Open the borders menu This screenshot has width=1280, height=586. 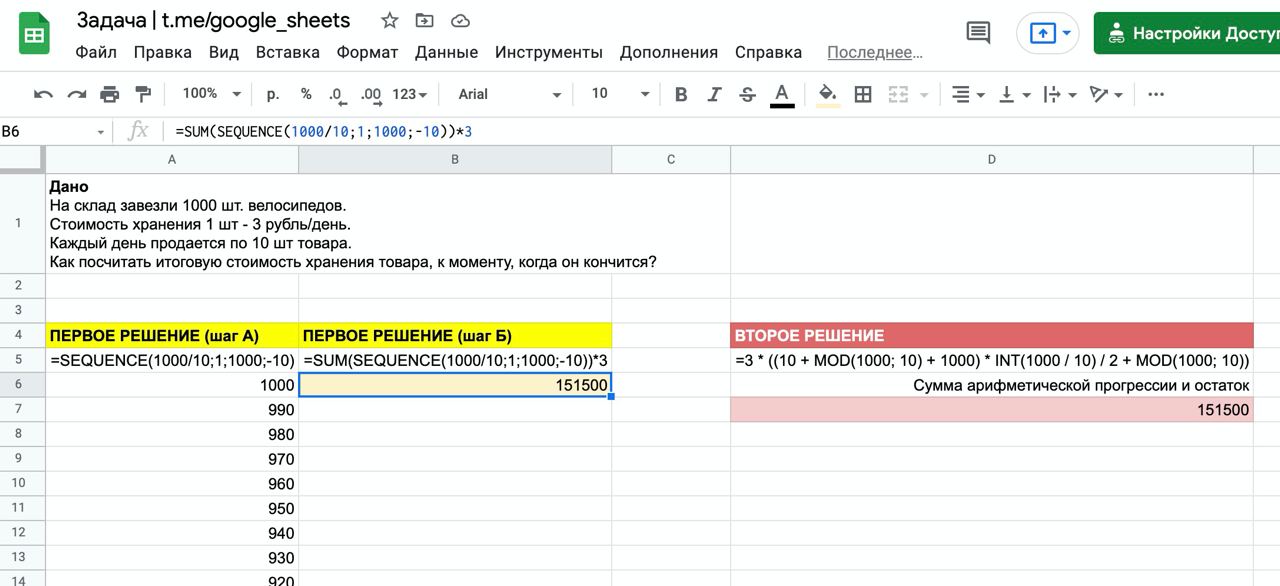(863, 94)
